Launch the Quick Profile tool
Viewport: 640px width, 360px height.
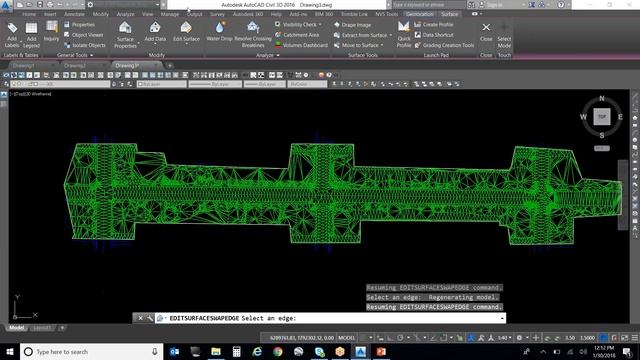coord(404,35)
